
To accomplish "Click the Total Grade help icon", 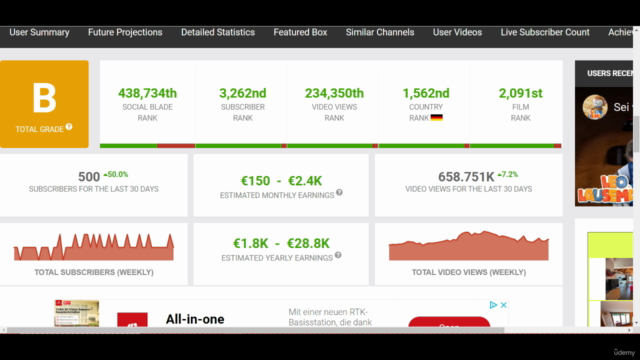I will [69, 127].
